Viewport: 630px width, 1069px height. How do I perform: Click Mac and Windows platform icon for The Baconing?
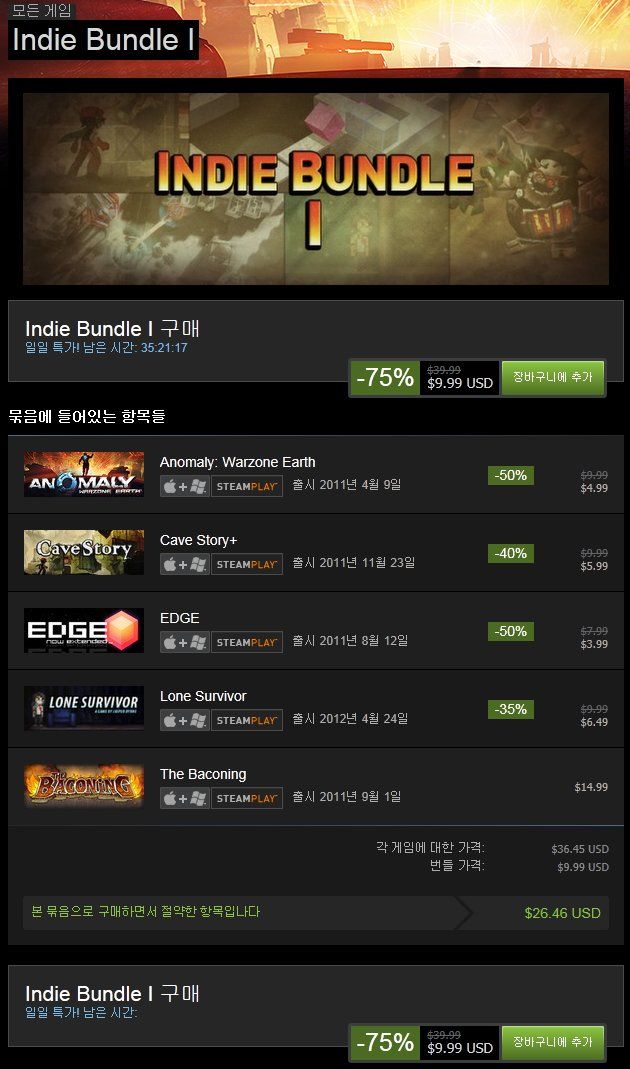185,798
